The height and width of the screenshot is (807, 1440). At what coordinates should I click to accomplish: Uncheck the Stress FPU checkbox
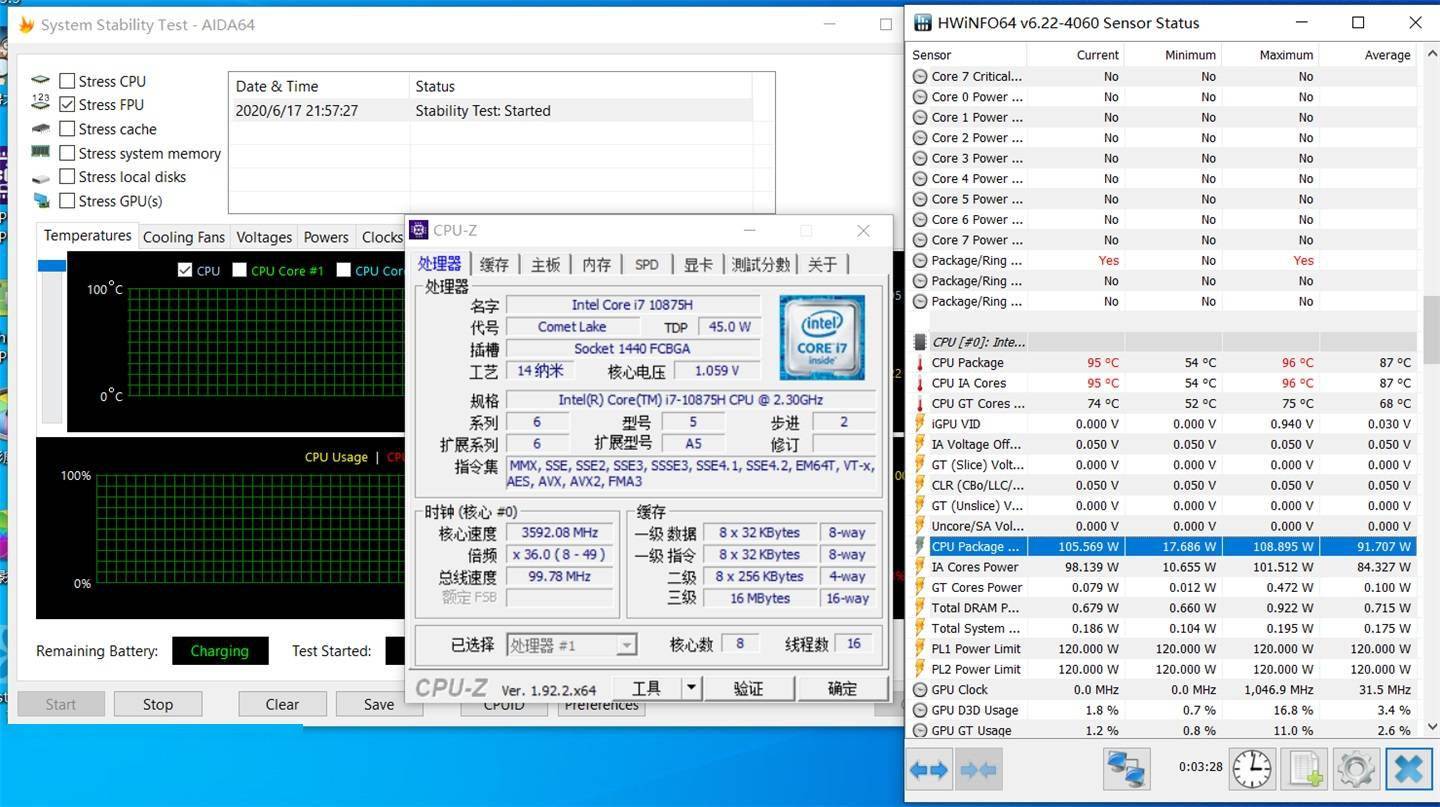67,104
